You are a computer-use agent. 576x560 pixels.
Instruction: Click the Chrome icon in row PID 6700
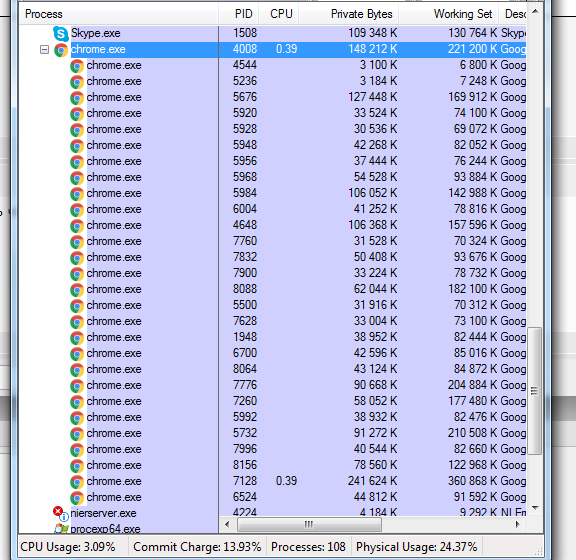(77, 354)
